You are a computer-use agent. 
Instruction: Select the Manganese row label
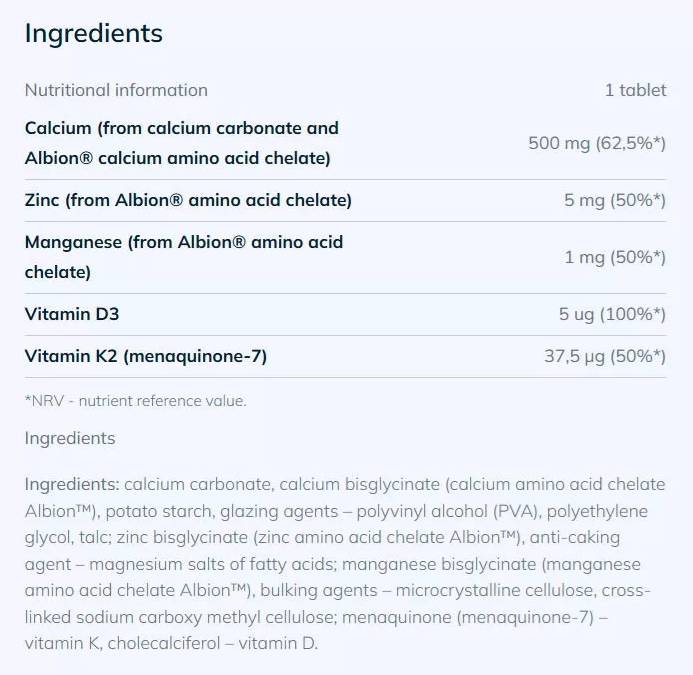point(183,256)
